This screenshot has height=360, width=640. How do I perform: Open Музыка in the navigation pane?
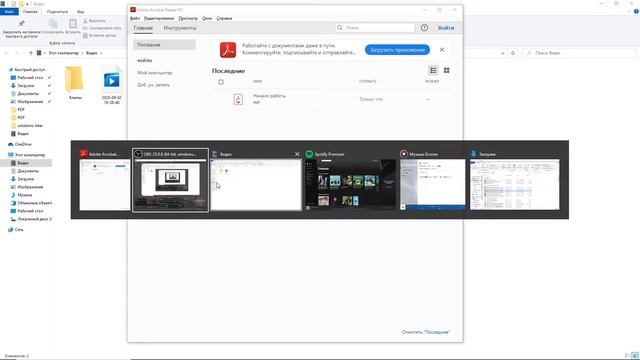pyautogui.click(x=22, y=195)
